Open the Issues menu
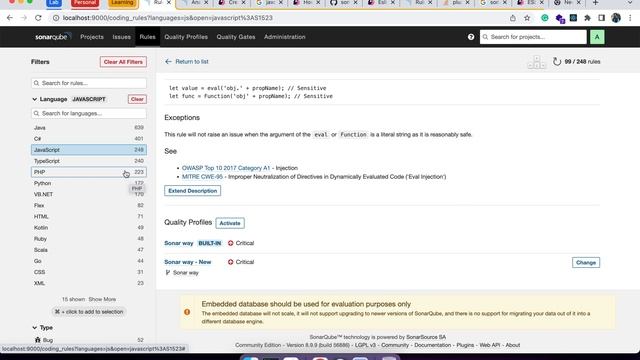640x360 pixels. [122, 37]
